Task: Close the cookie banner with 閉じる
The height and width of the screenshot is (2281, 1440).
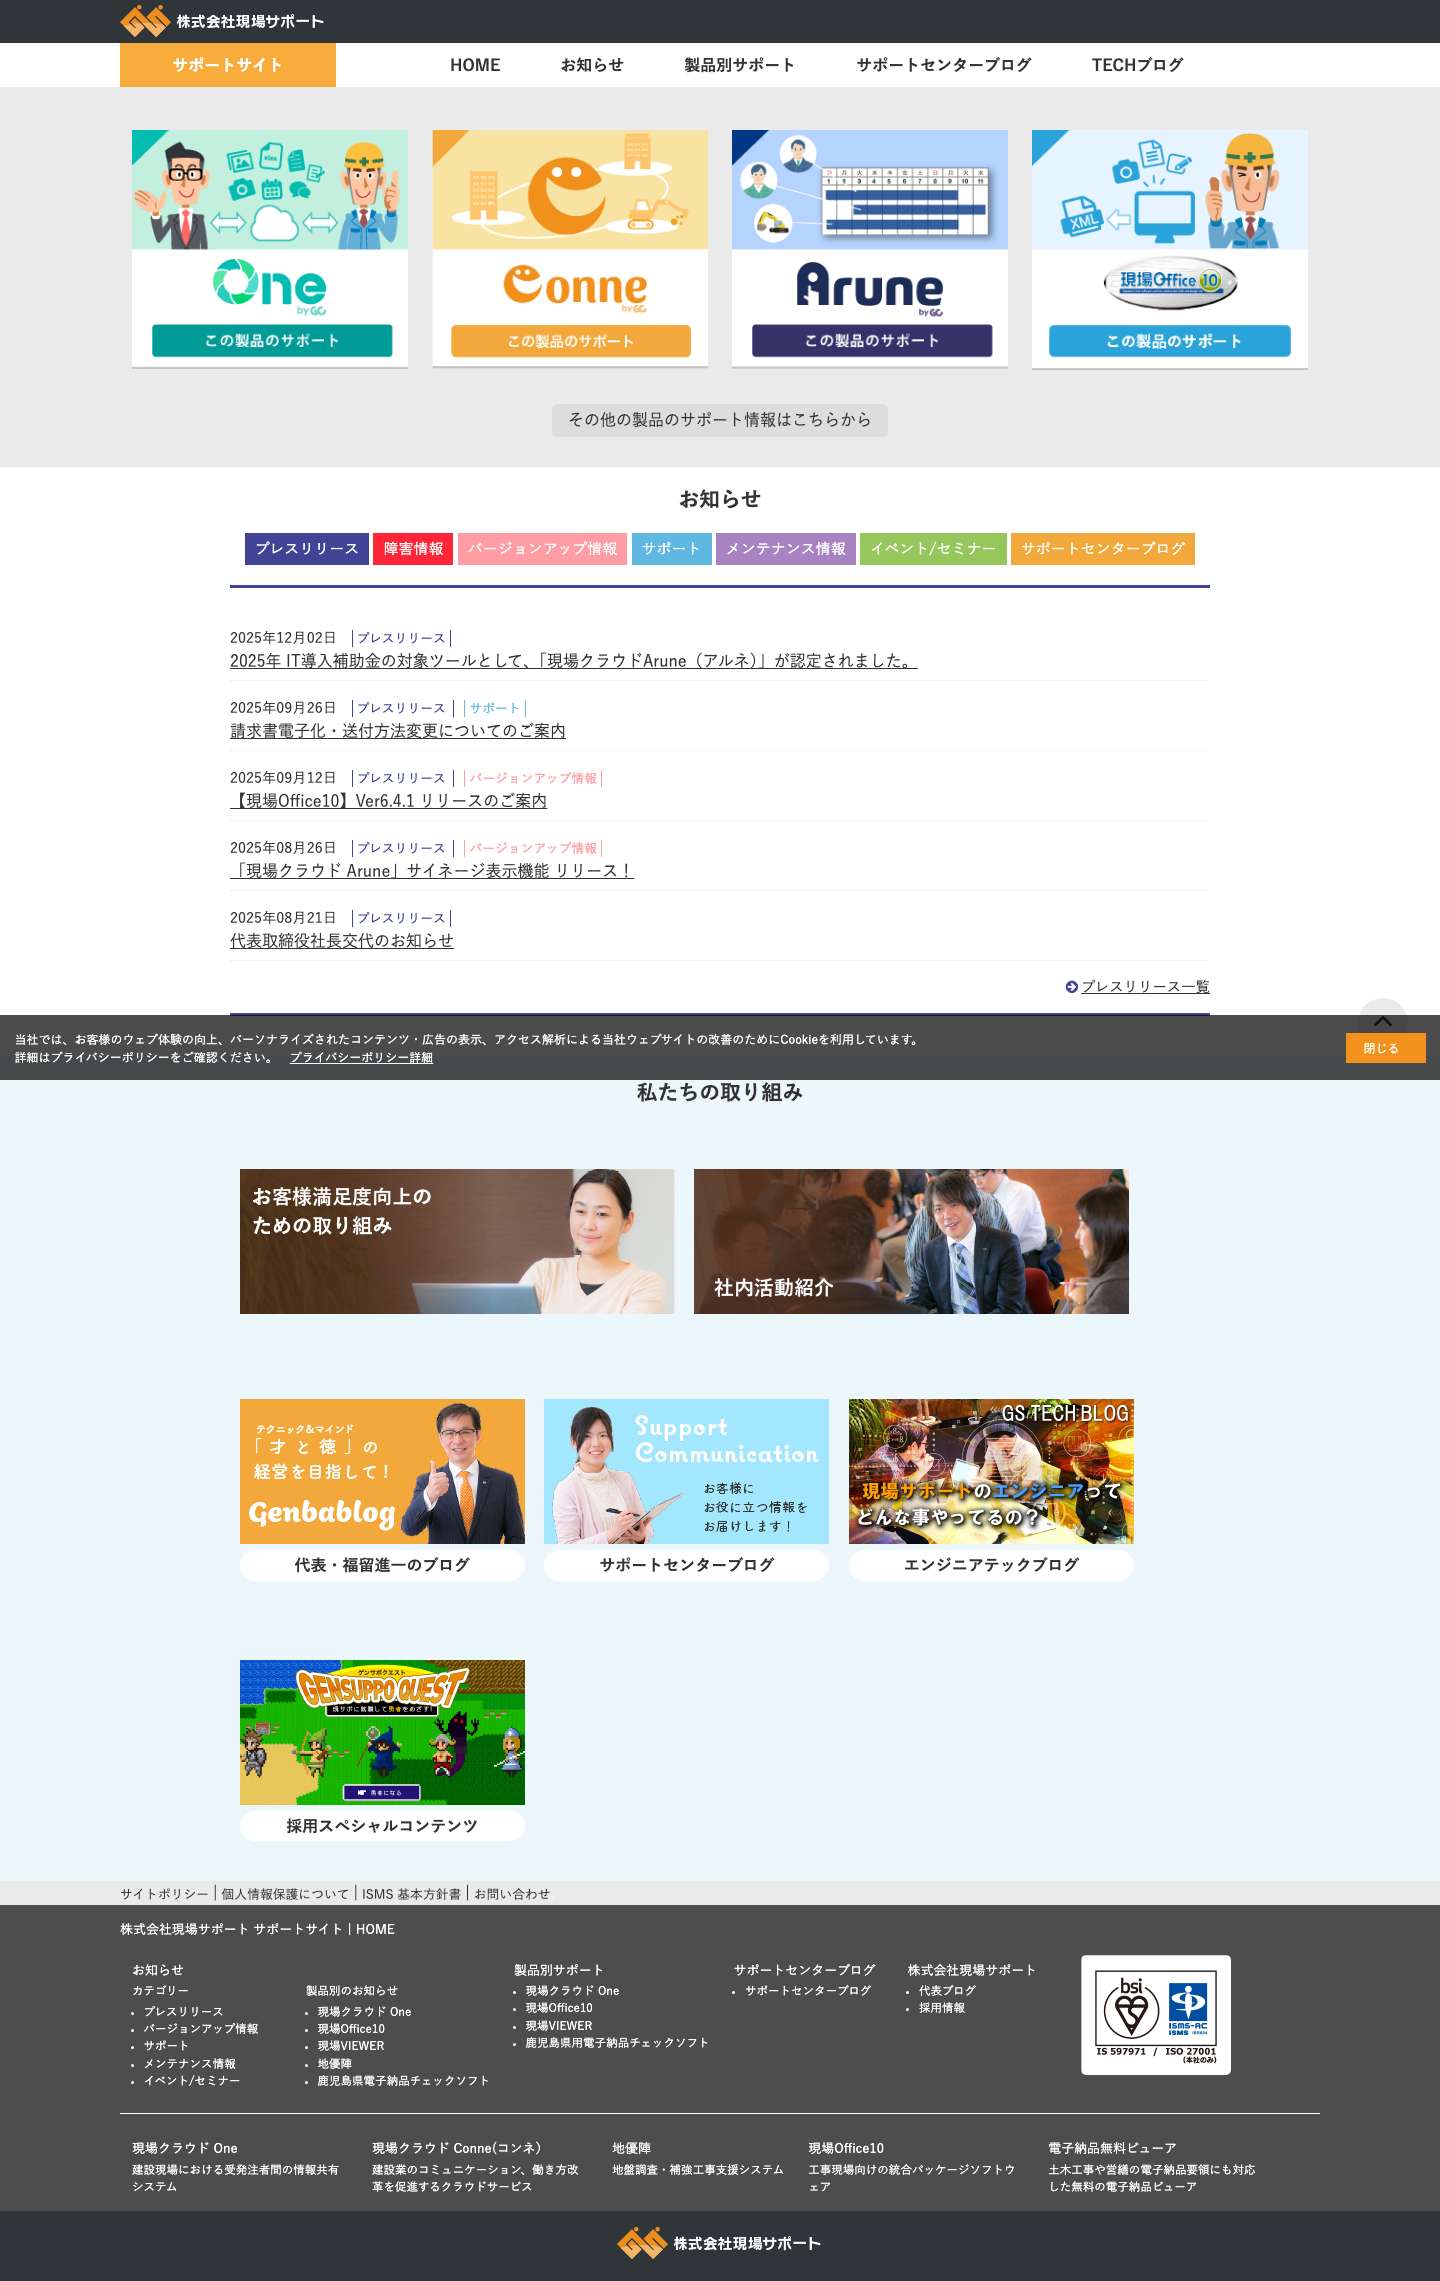Action: pos(1385,1048)
